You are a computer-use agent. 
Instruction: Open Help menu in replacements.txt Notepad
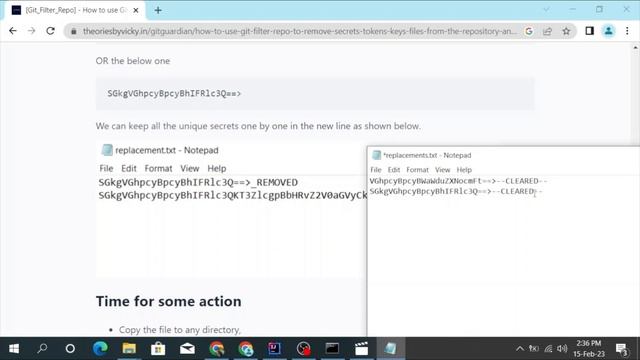point(464,170)
